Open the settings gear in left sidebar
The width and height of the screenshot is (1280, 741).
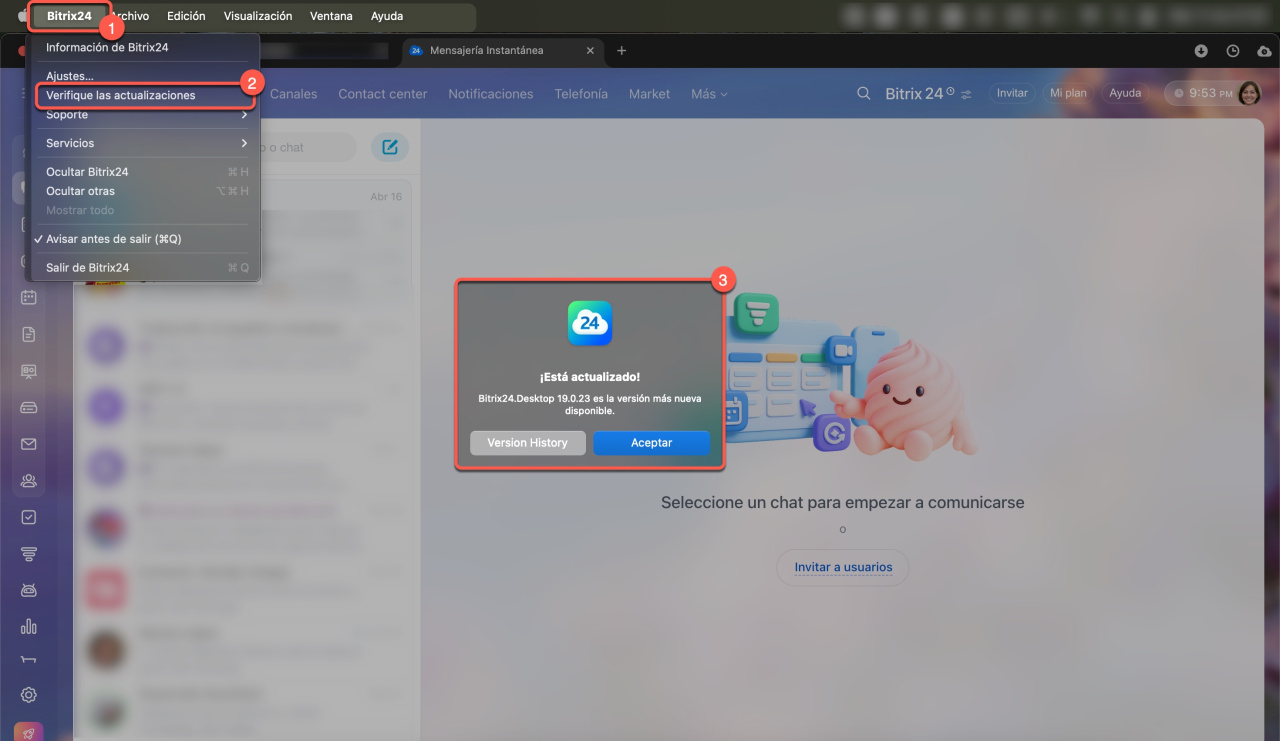[x=29, y=695]
